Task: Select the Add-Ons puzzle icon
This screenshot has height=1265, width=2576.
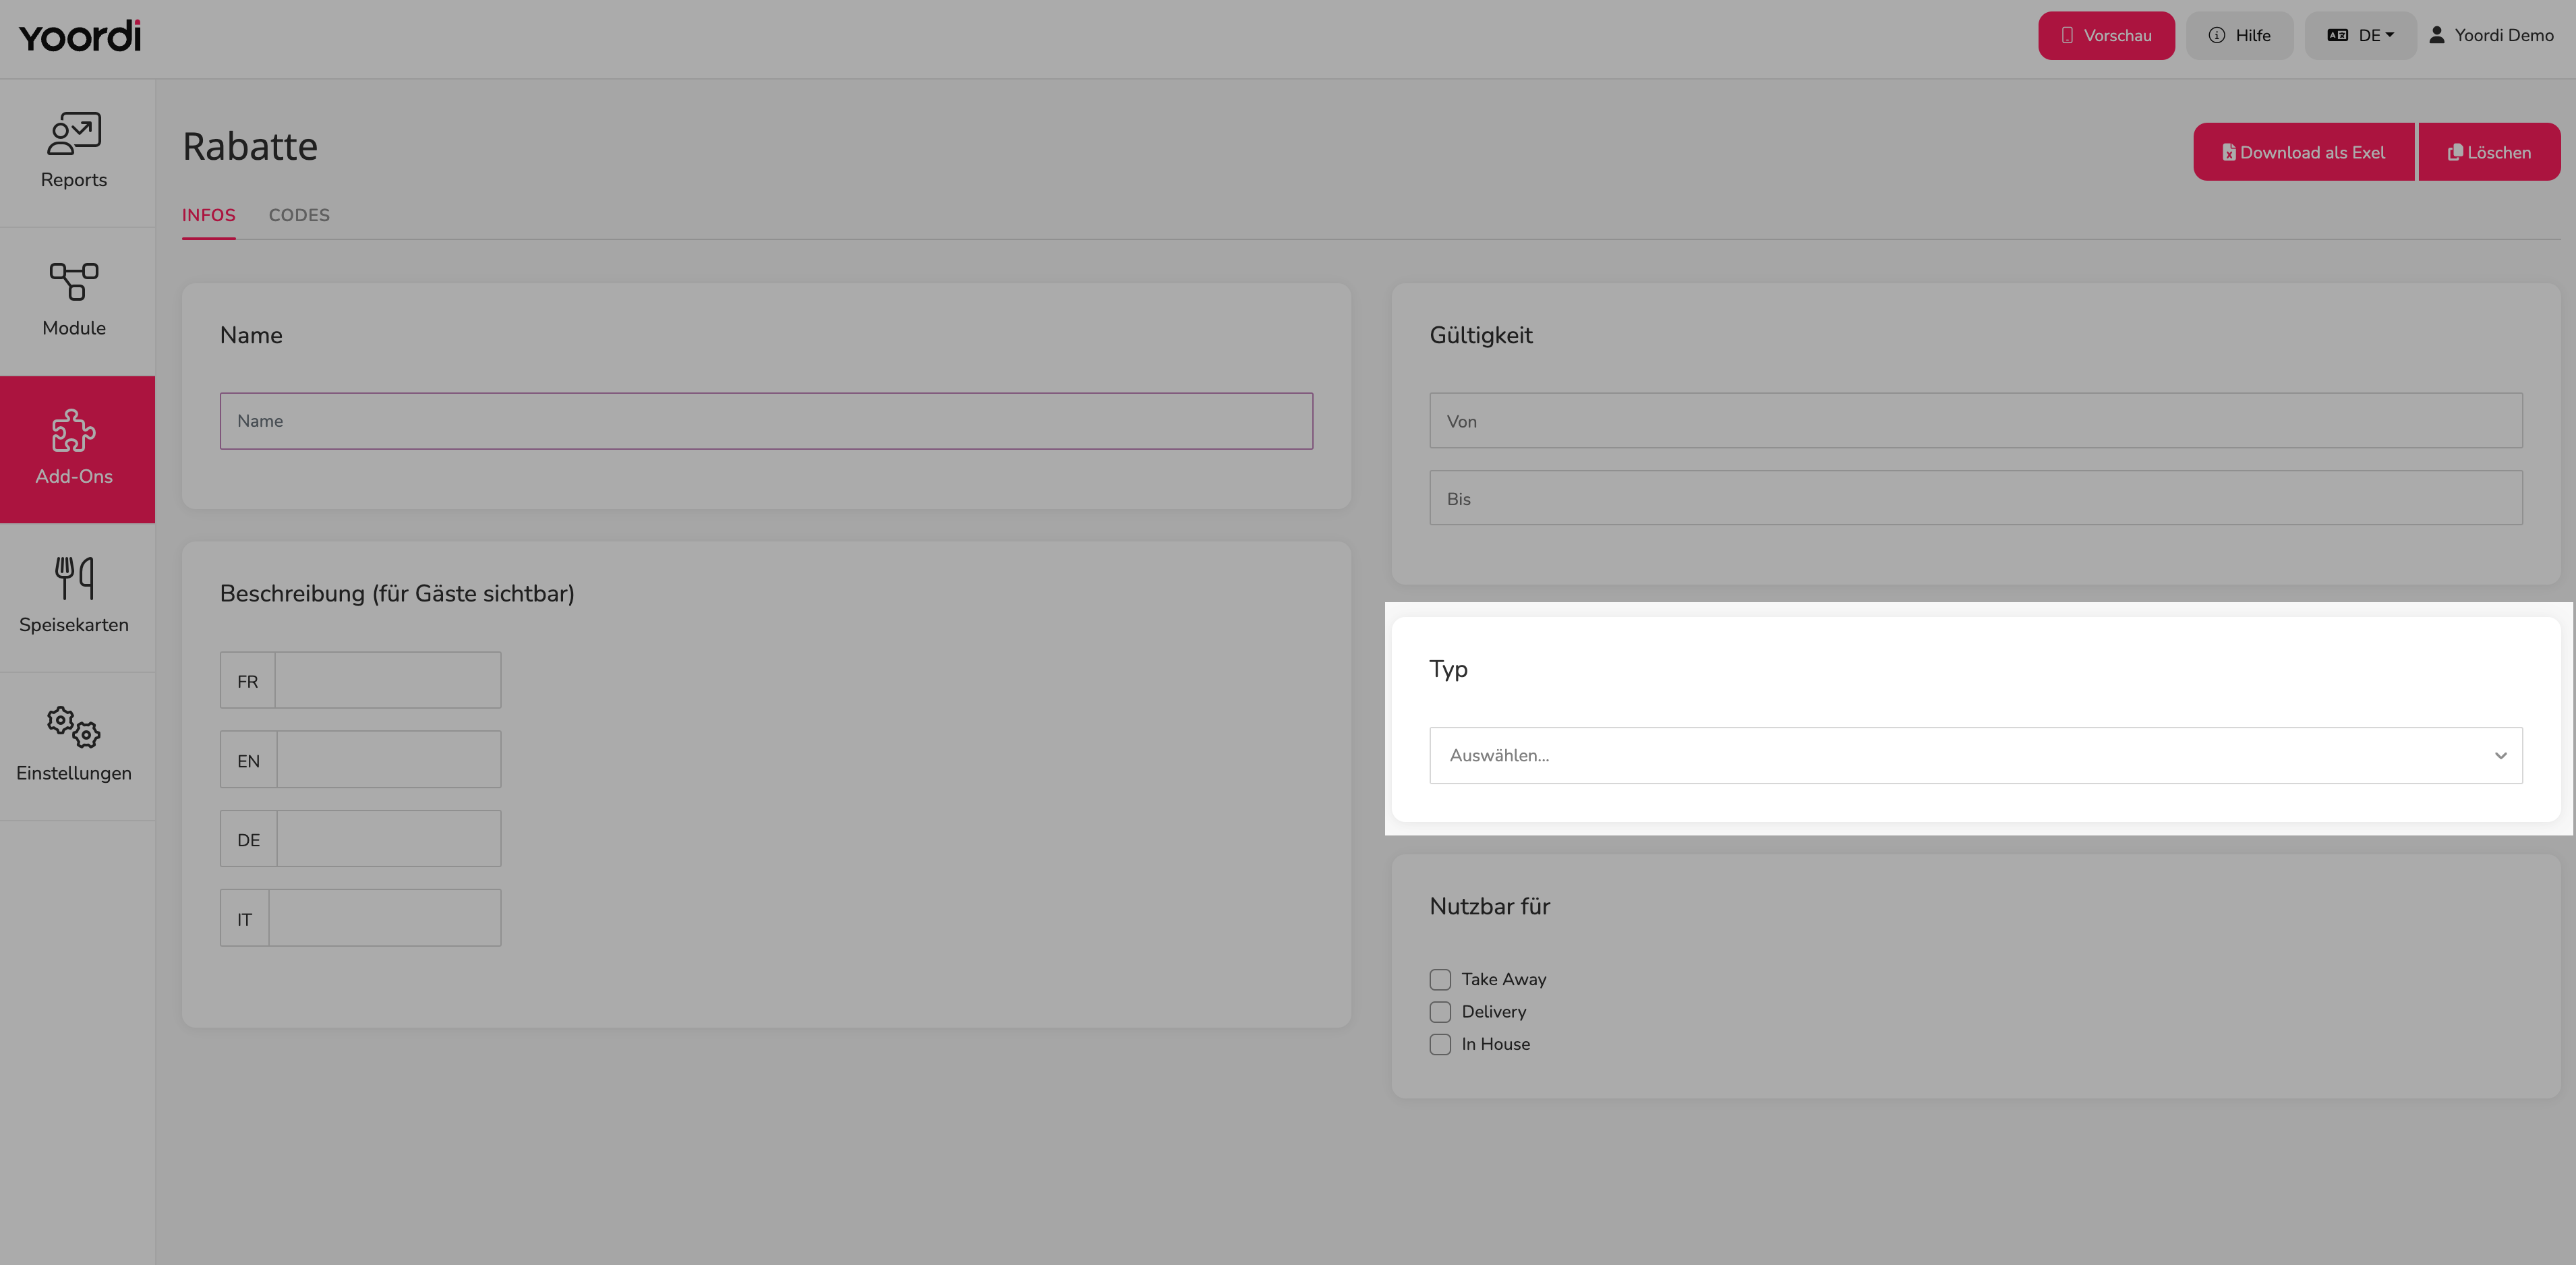Action: coord(74,431)
